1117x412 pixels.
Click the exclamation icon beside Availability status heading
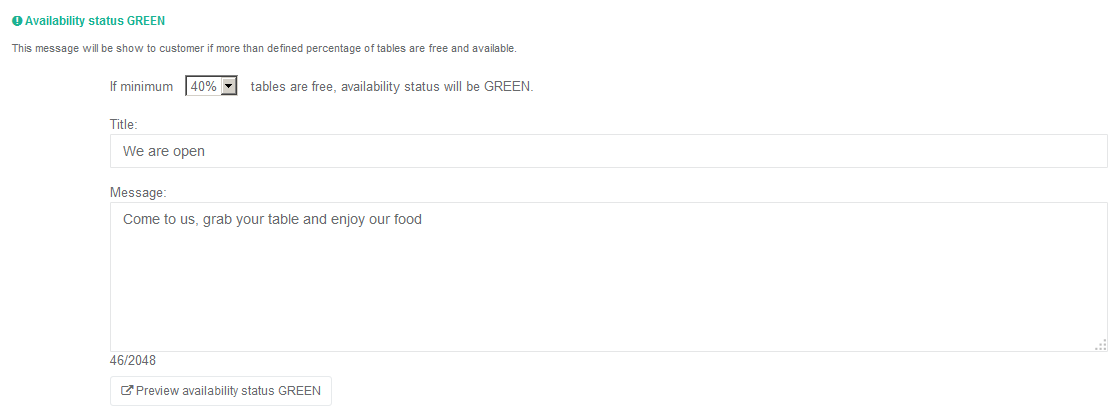click(17, 21)
